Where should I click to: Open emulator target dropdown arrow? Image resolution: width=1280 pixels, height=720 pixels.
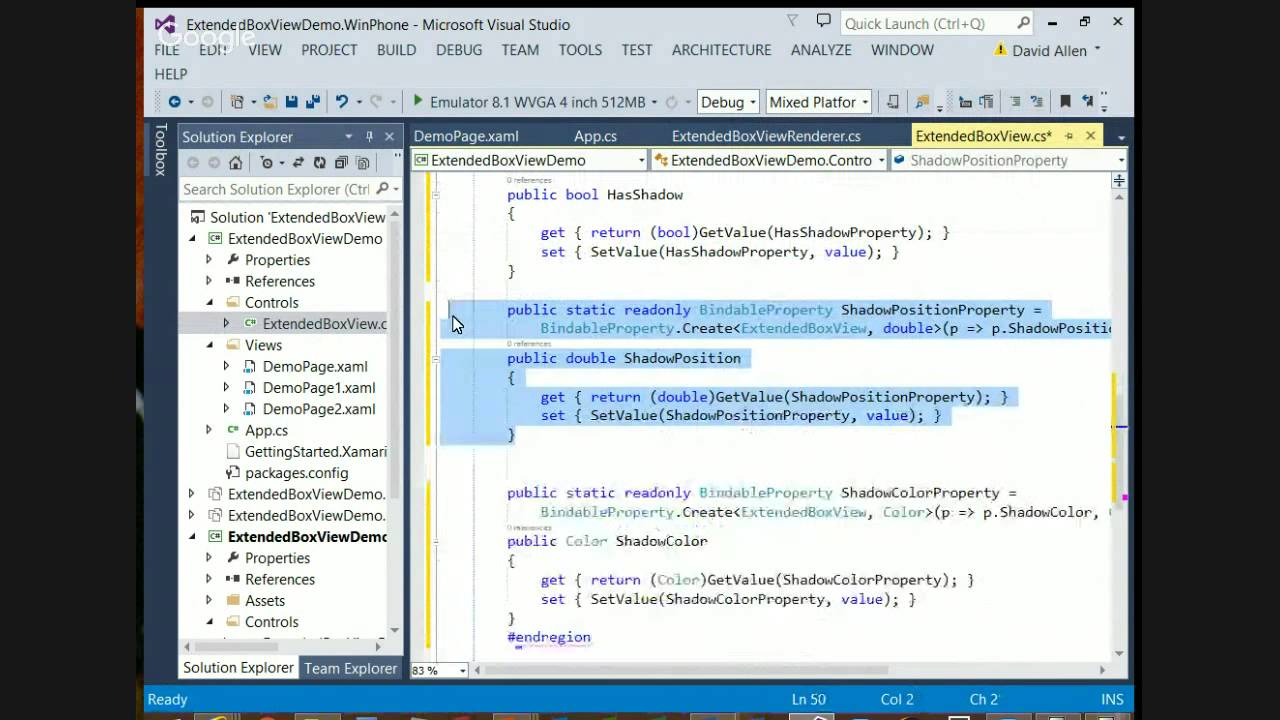pyautogui.click(x=654, y=102)
